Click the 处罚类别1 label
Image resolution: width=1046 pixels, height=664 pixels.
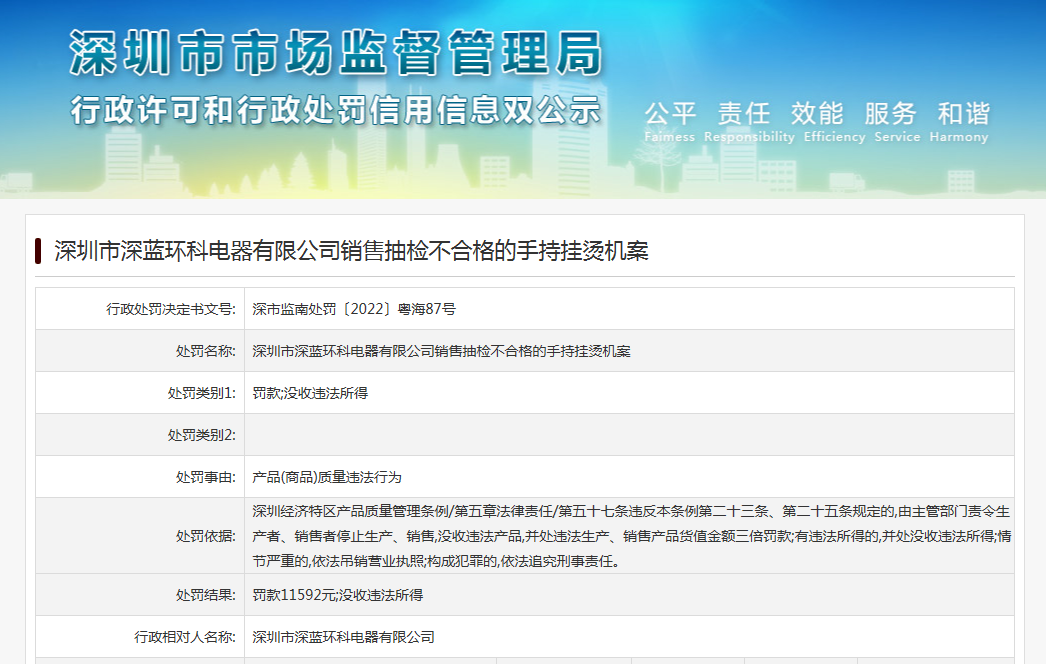pos(201,393)
